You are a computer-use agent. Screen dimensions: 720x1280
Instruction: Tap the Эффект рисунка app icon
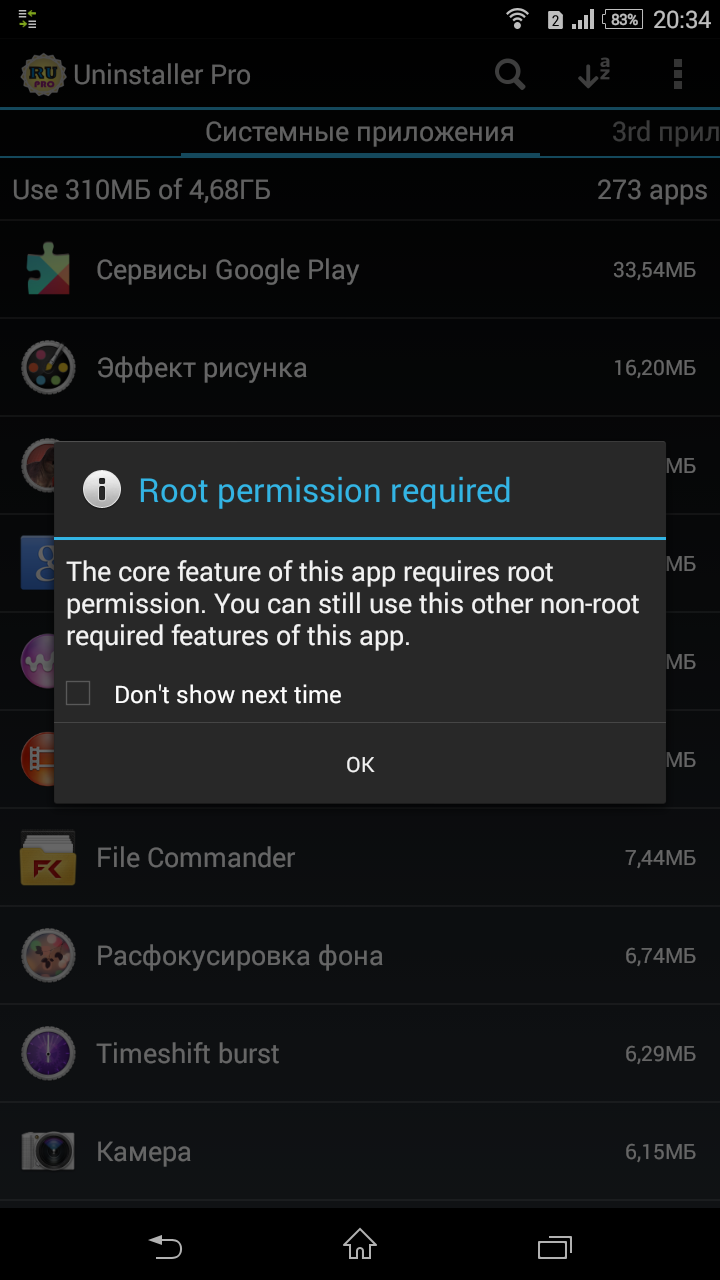[x=48, y=368]
